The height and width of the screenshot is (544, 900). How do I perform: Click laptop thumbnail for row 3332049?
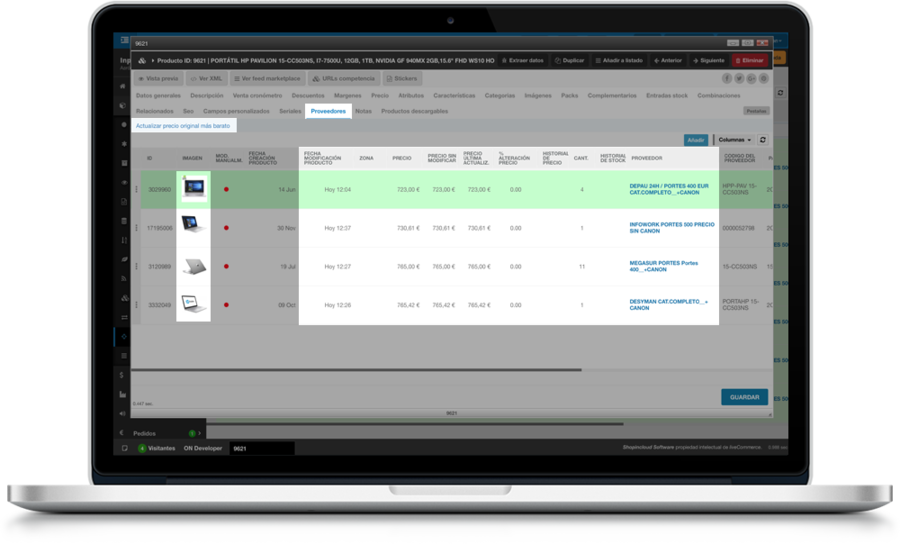(193, 304)
